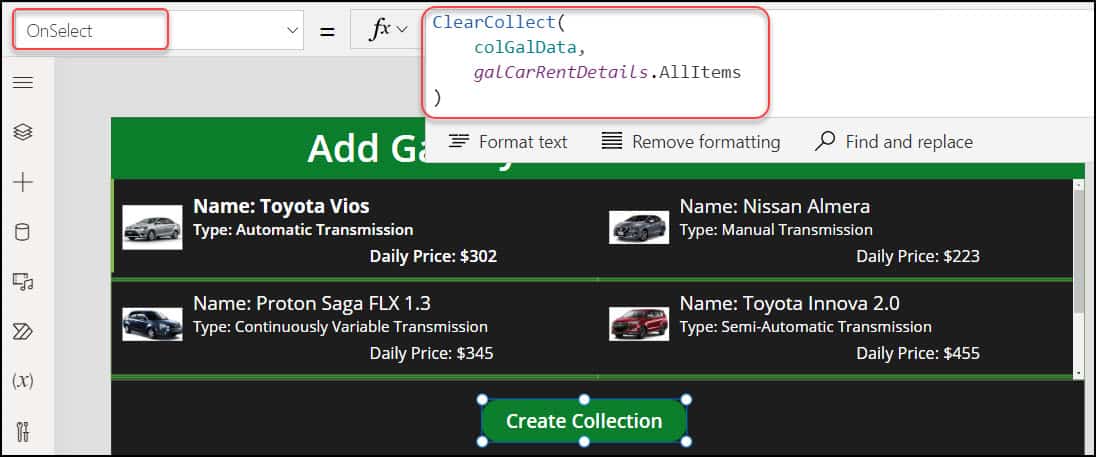The width and height of the screenshot is (1096, 457).
Task: Expand the fx function chevron
Action: (401, 29)
